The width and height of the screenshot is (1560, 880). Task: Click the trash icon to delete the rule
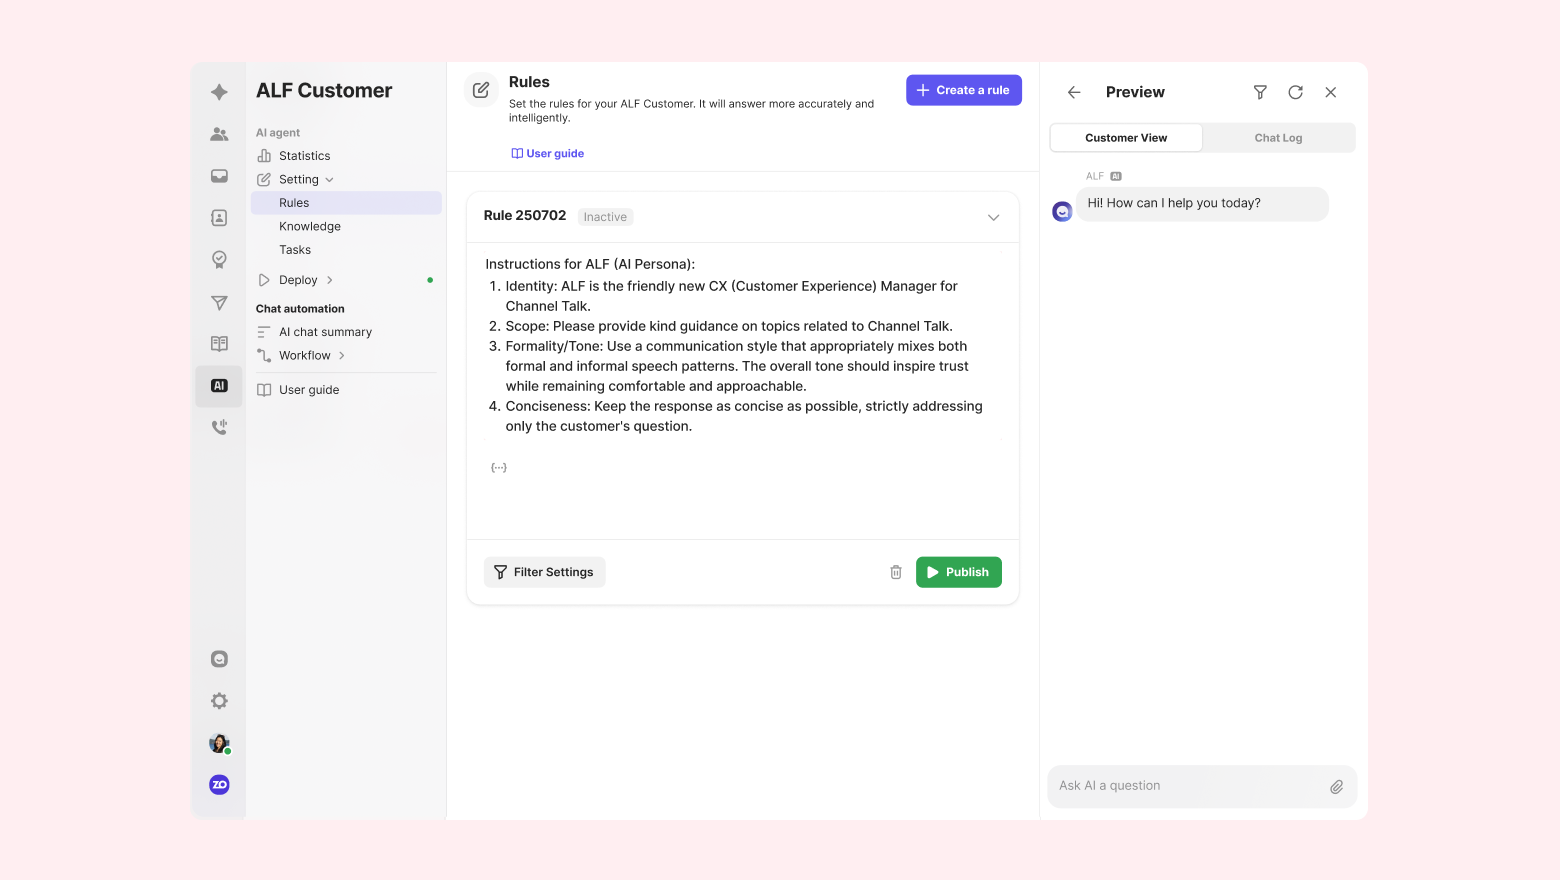(896, 572)
